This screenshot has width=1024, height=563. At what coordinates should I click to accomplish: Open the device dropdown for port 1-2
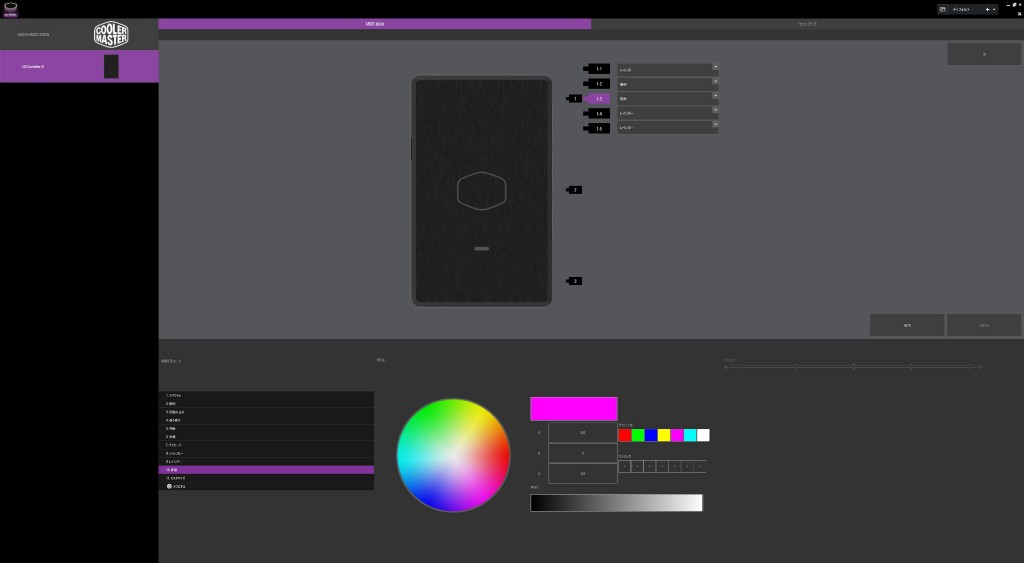point(667,84)
